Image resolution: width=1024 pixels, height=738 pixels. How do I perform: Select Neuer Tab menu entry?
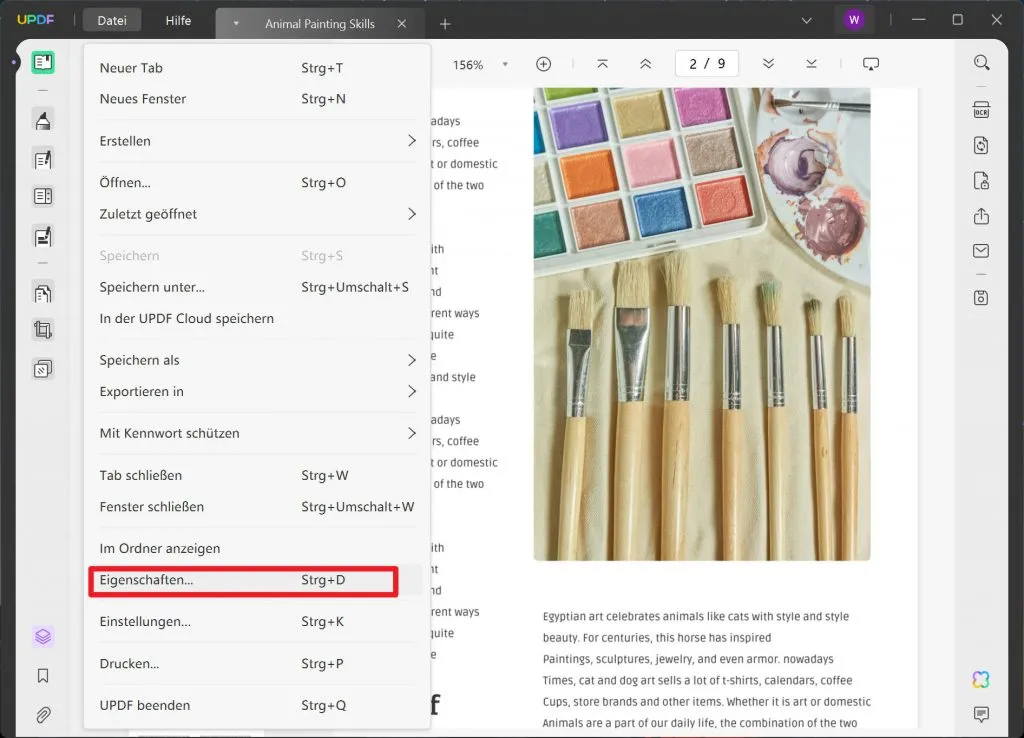pos(257,68)
